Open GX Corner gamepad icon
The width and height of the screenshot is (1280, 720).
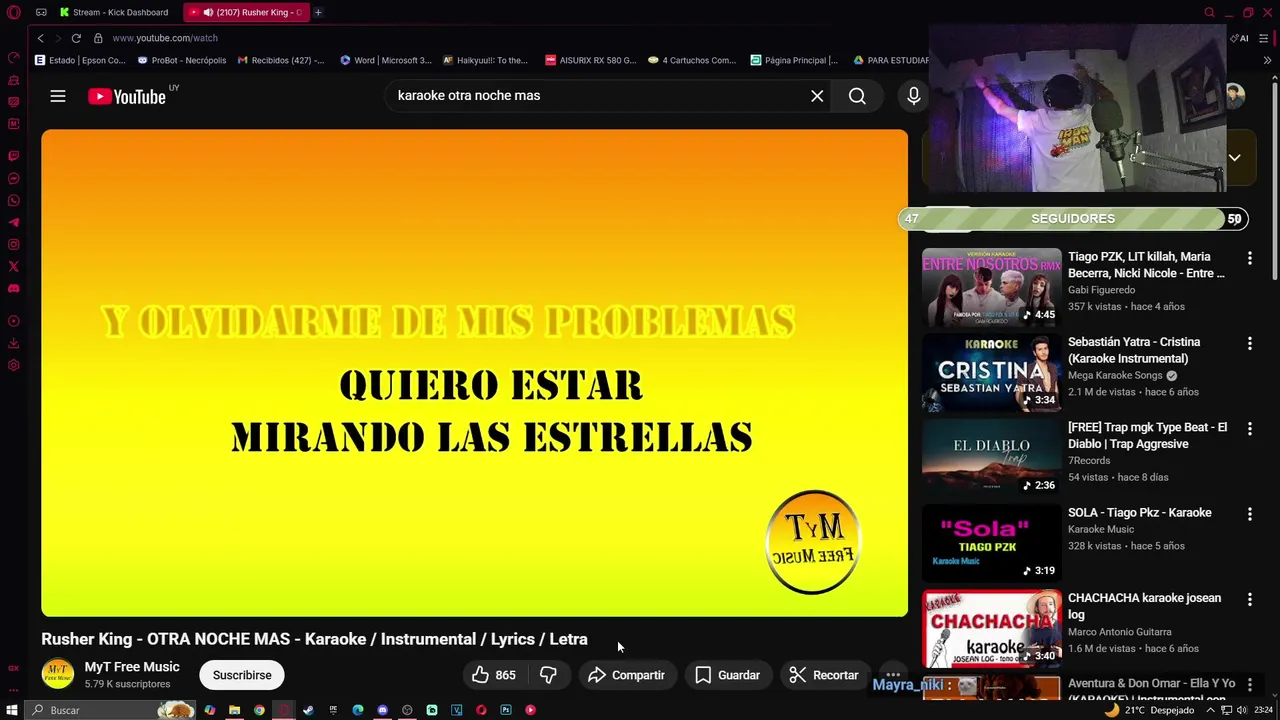click(41, 12)
